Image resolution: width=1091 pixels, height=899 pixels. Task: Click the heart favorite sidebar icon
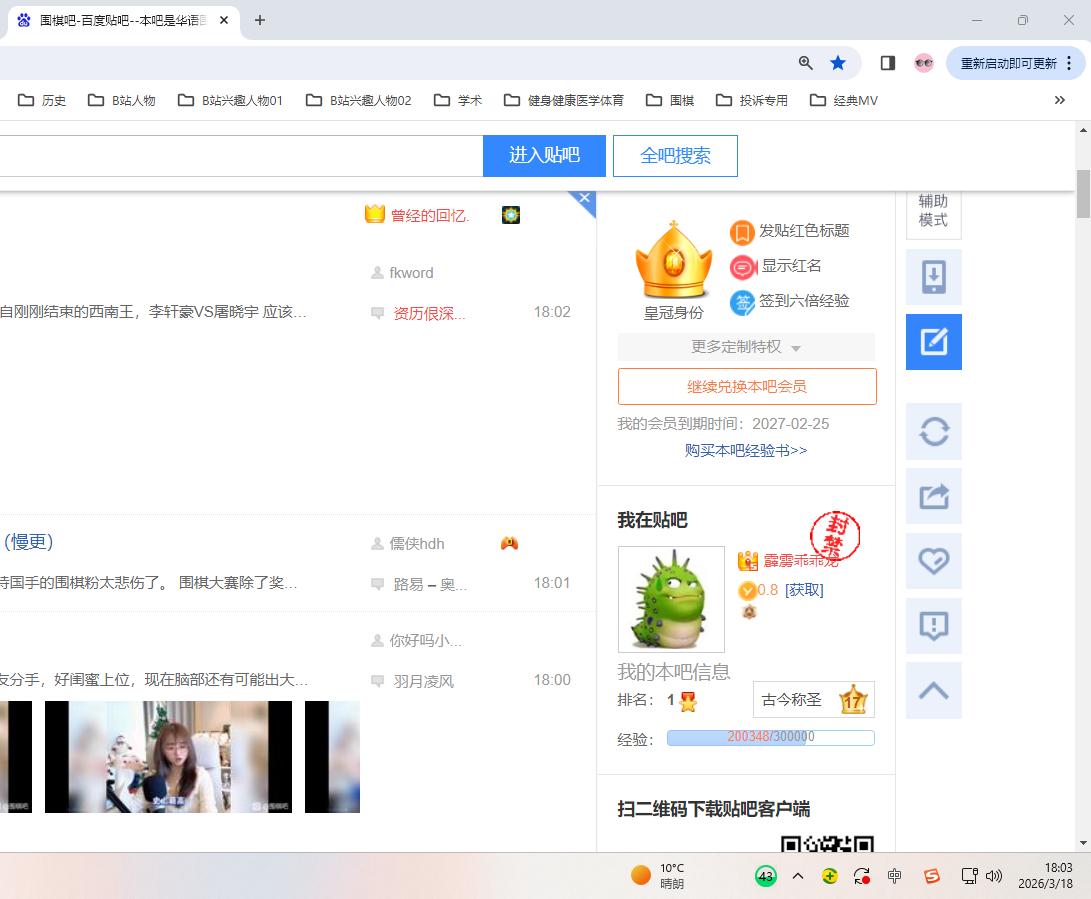(933, 561)
